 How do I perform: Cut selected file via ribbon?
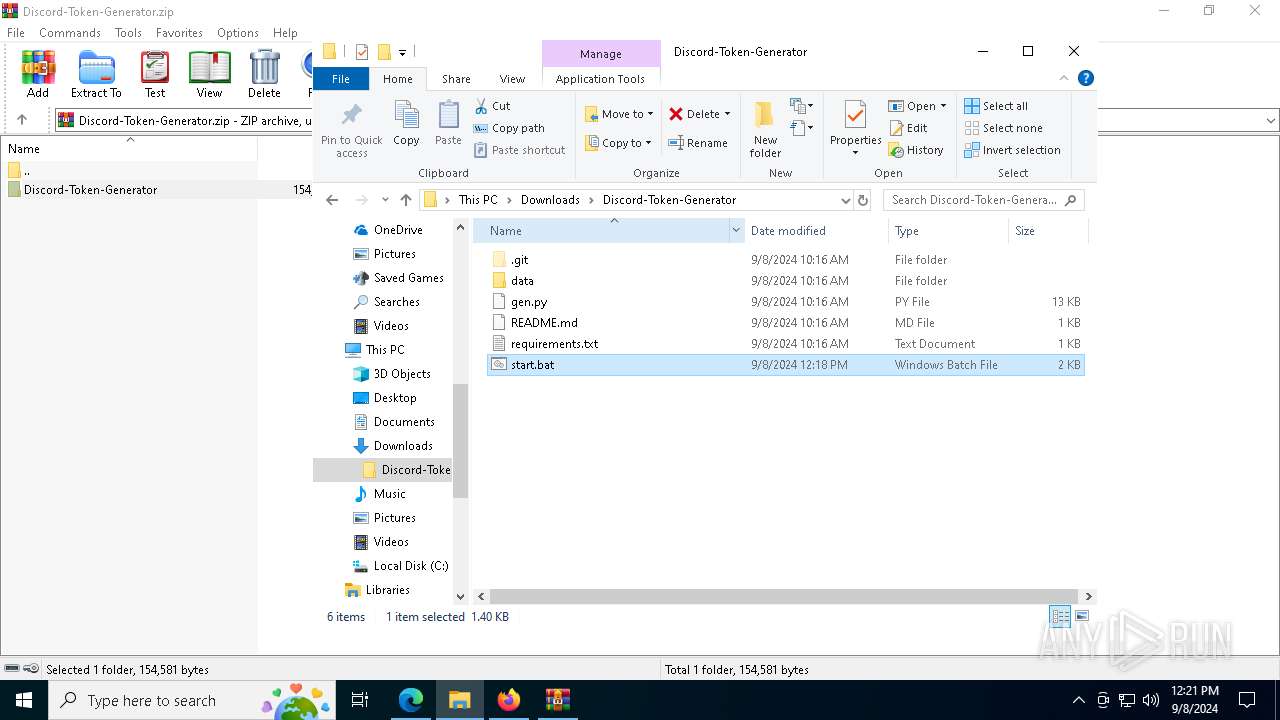492,106
